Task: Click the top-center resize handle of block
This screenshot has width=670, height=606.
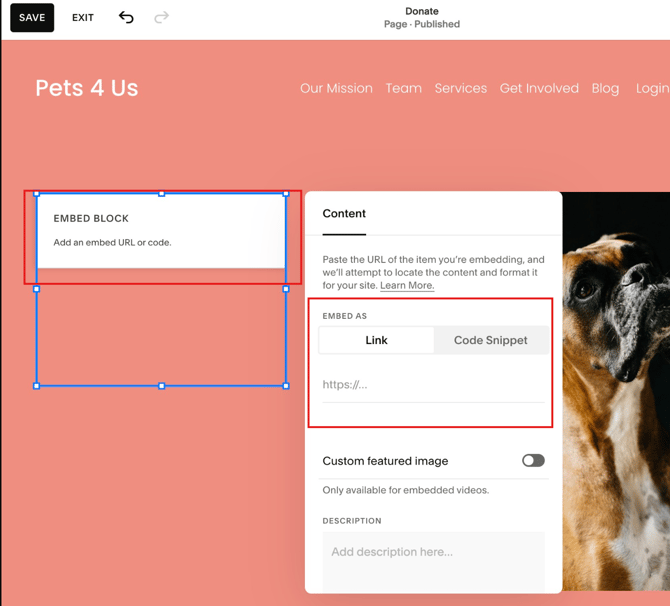Action: click(x=162, y=194)
